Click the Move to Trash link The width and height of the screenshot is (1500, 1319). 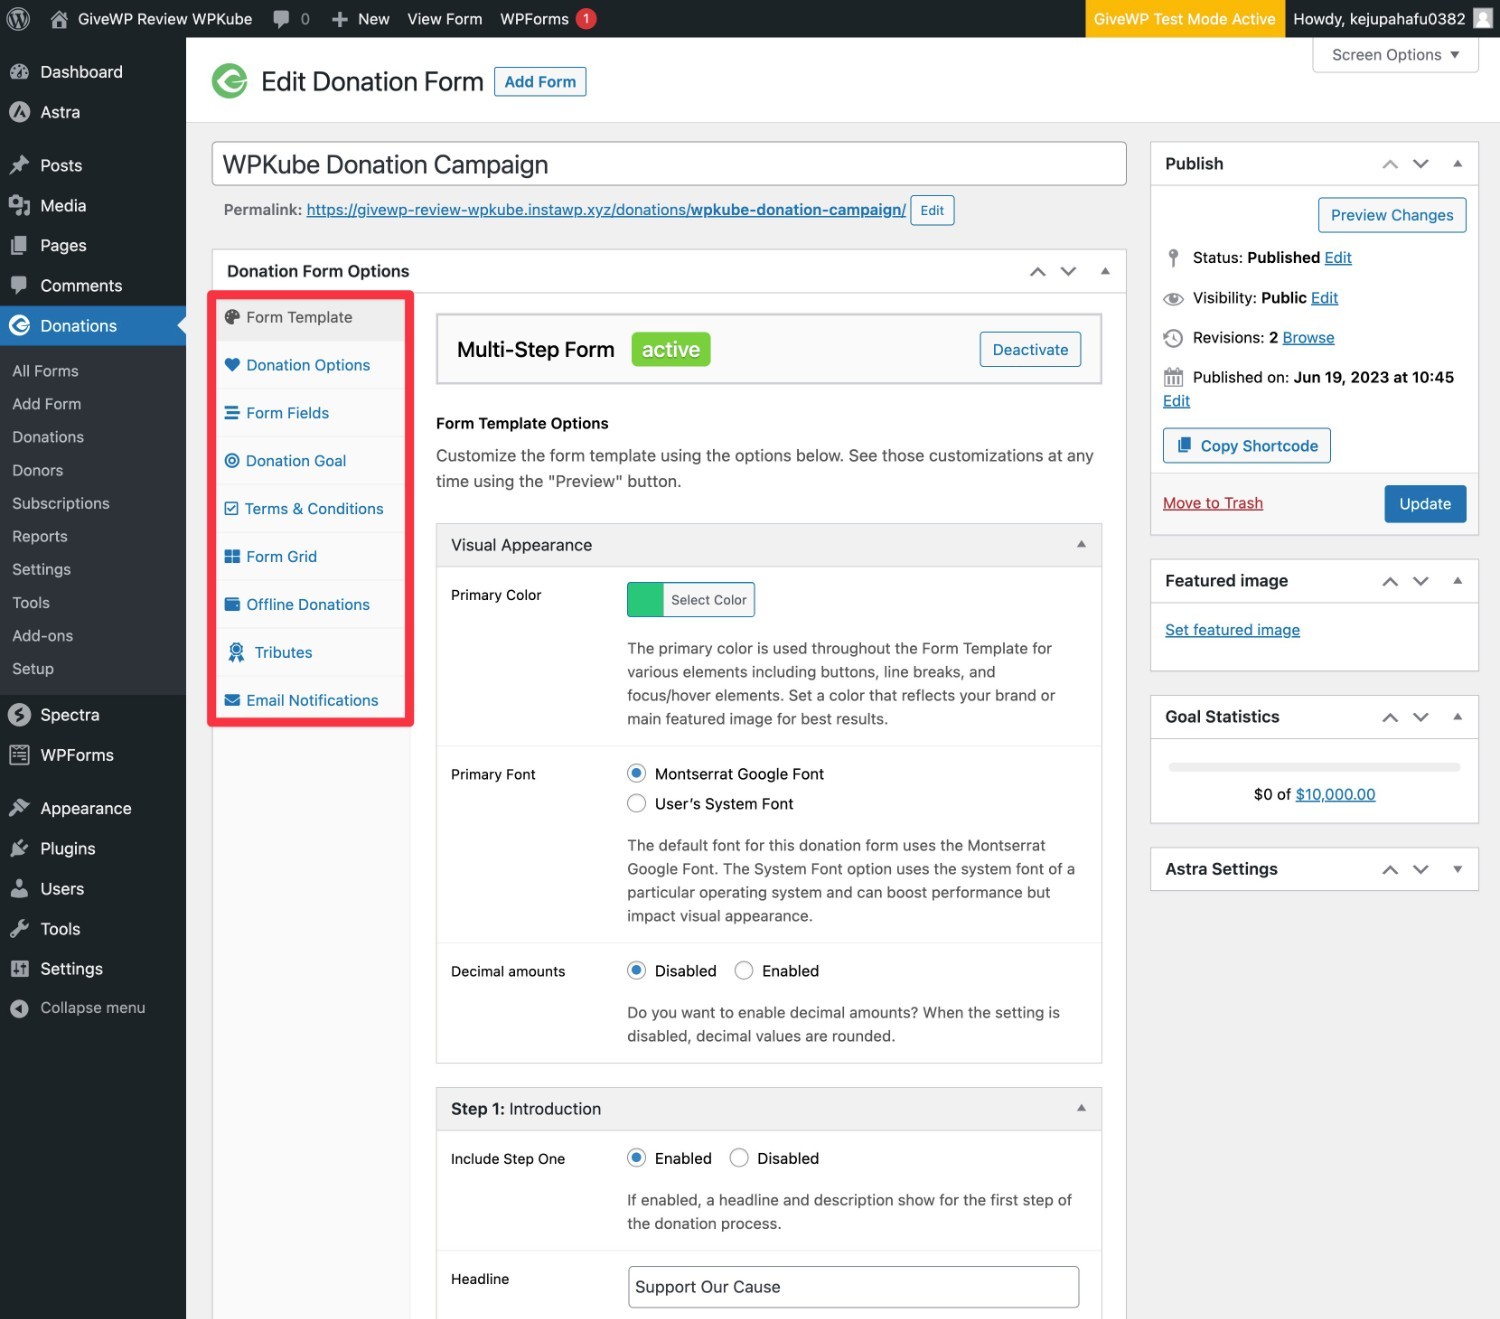[x=1213, y=503]
